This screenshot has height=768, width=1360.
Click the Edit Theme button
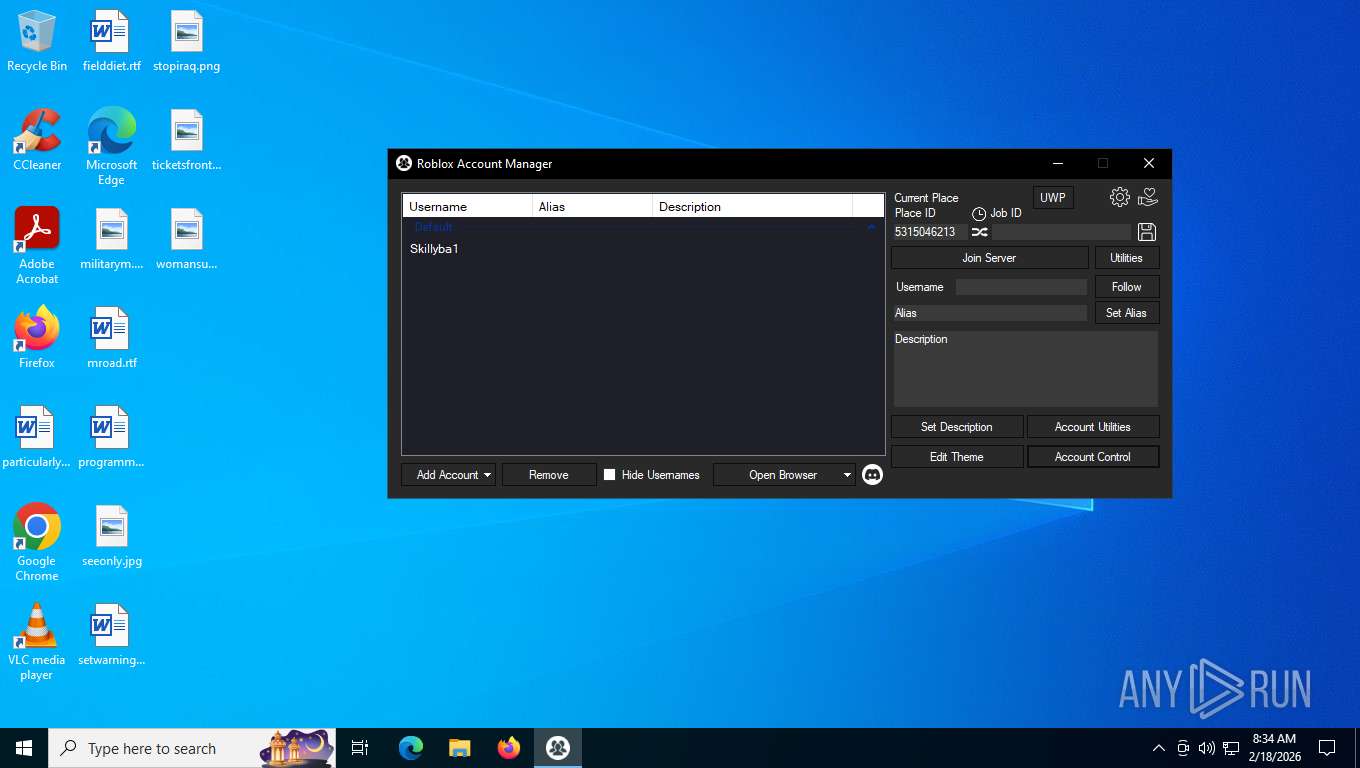[957, 457]
